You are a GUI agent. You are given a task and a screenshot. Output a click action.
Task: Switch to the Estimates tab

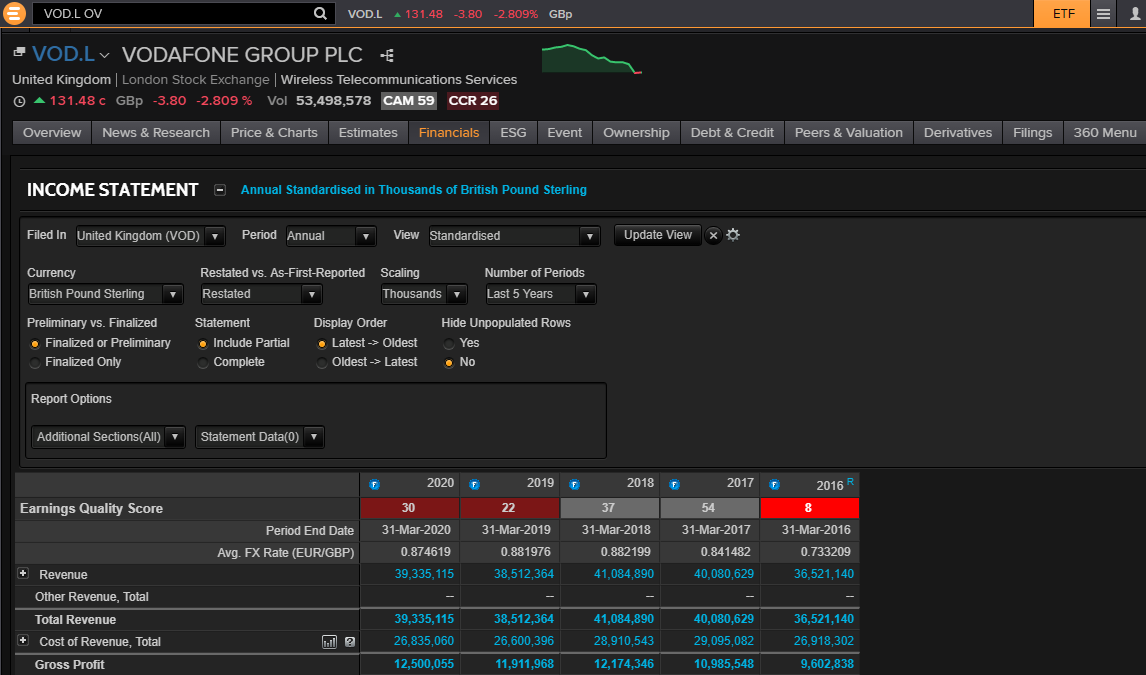click(x=368, y=132)
